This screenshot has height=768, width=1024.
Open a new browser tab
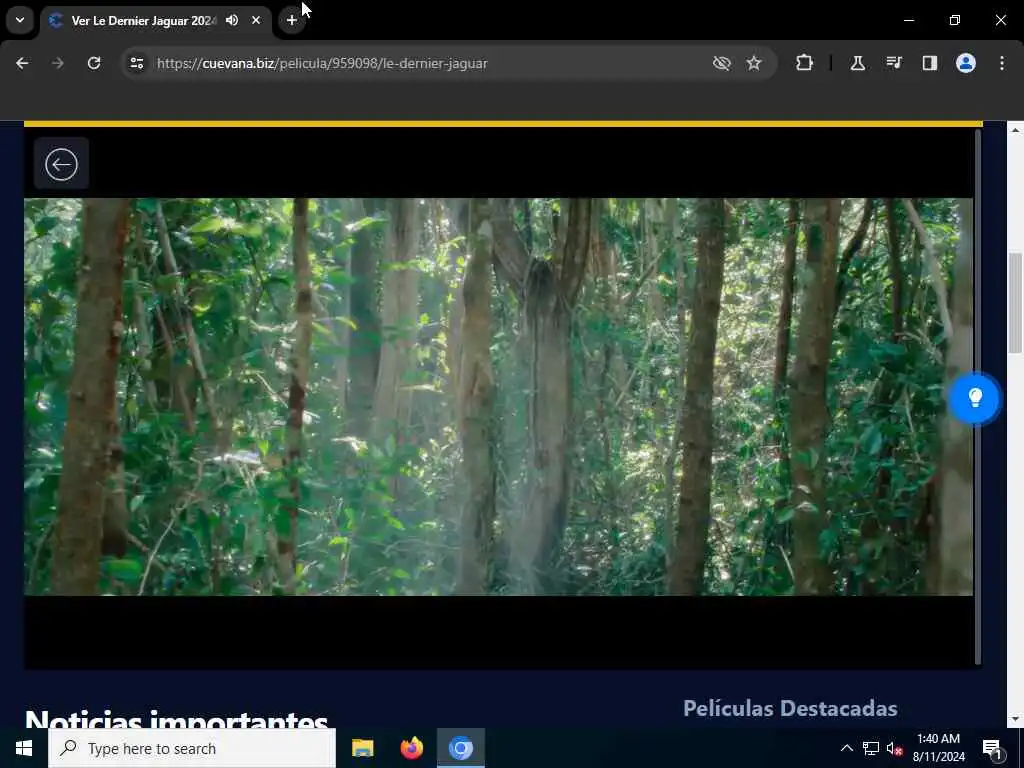click(x=292, y=20)
